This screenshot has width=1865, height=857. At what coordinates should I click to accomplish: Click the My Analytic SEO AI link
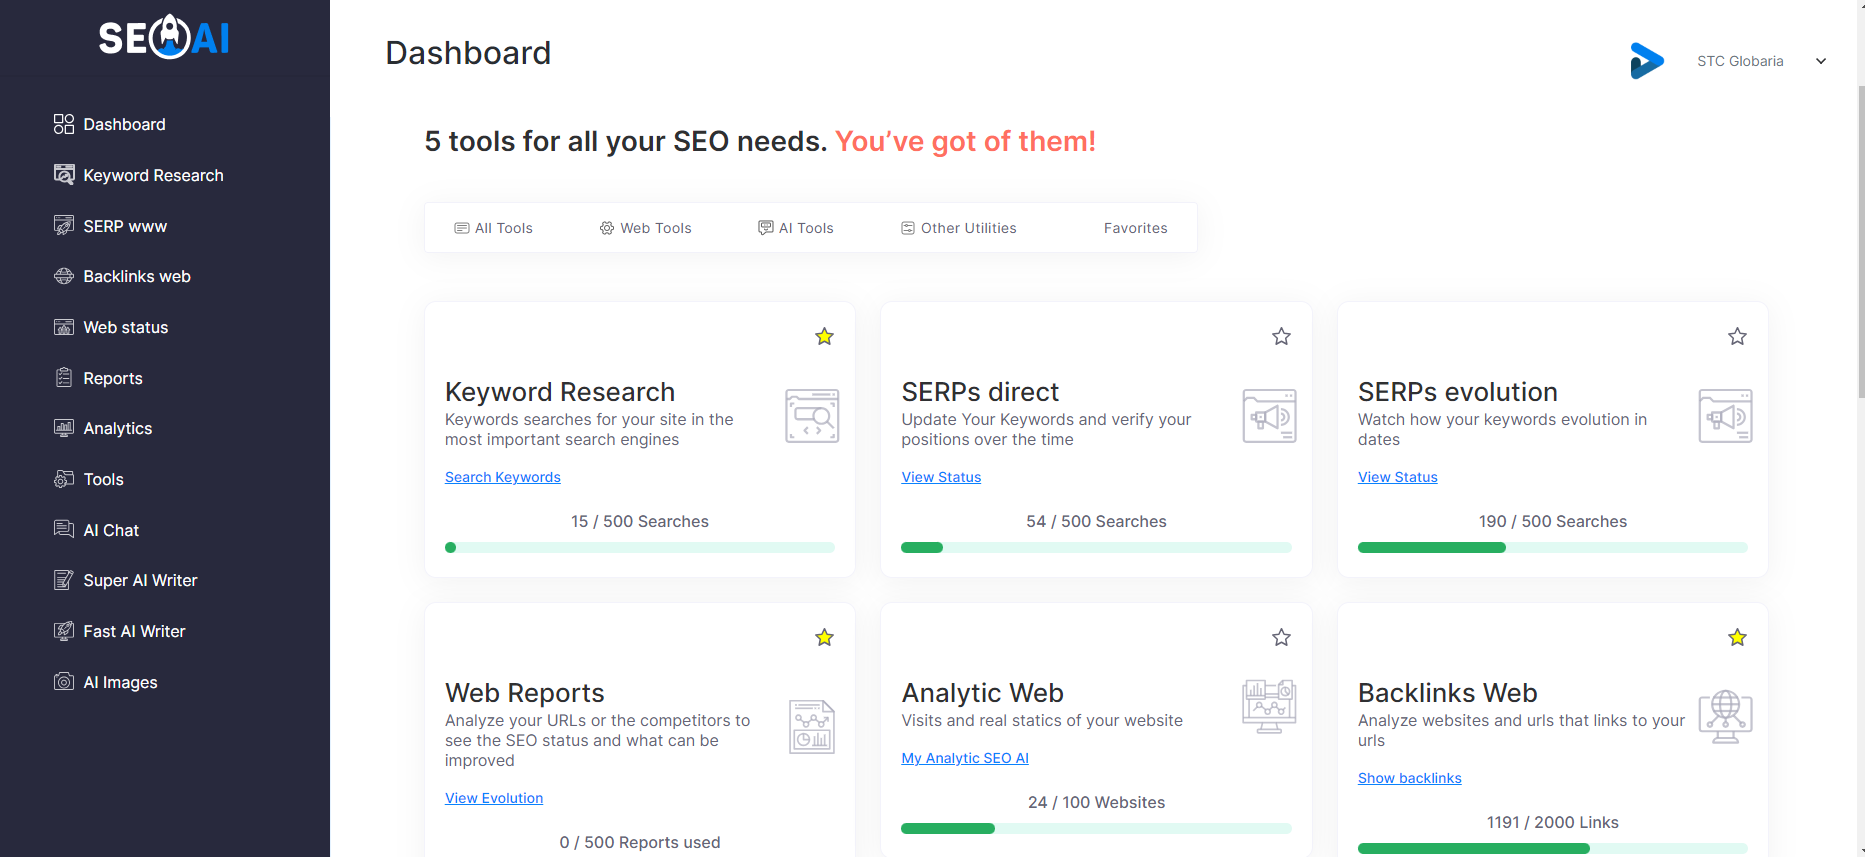(x=964, y=758)
